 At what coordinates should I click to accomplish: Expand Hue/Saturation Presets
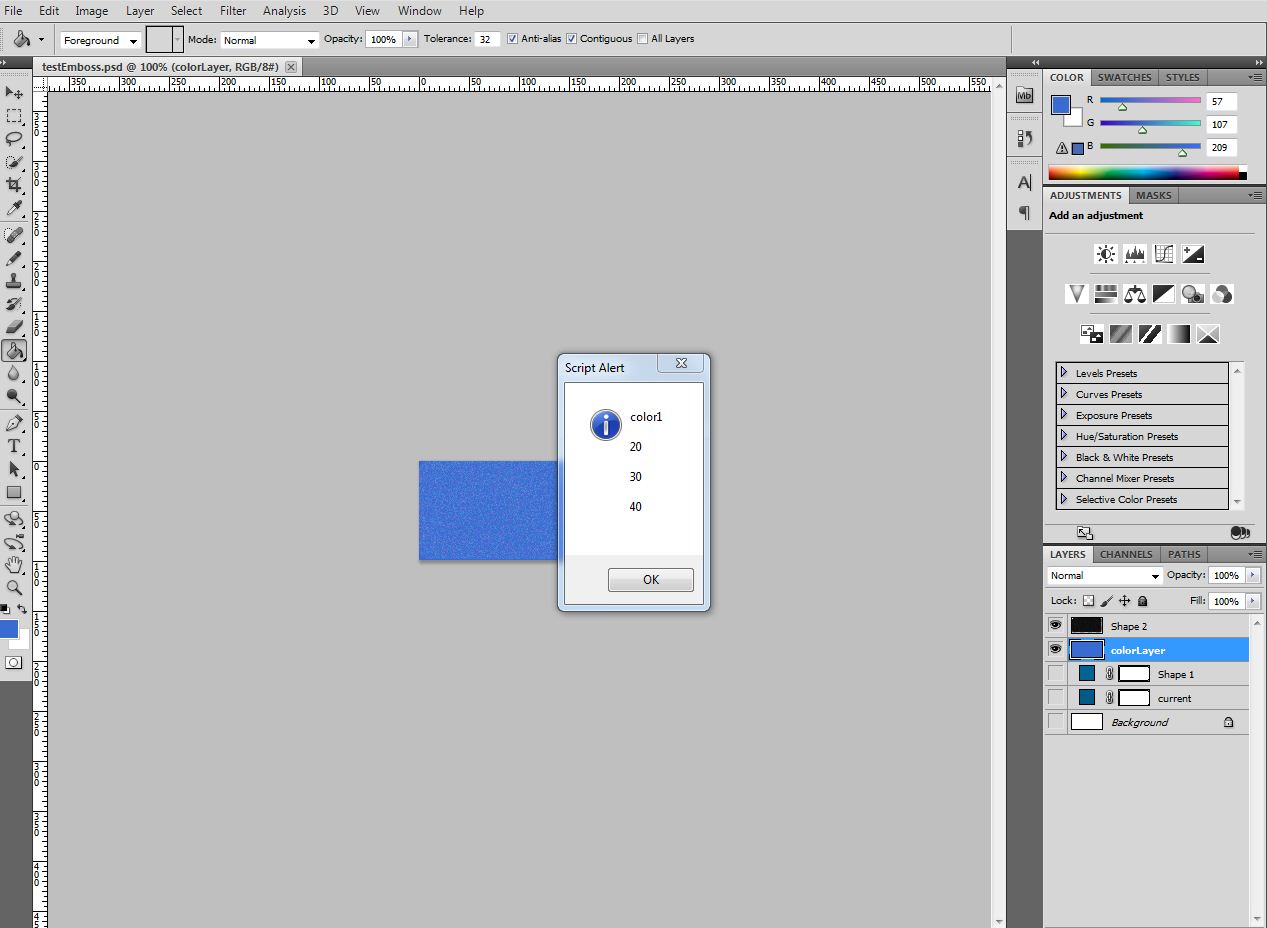1064,436
